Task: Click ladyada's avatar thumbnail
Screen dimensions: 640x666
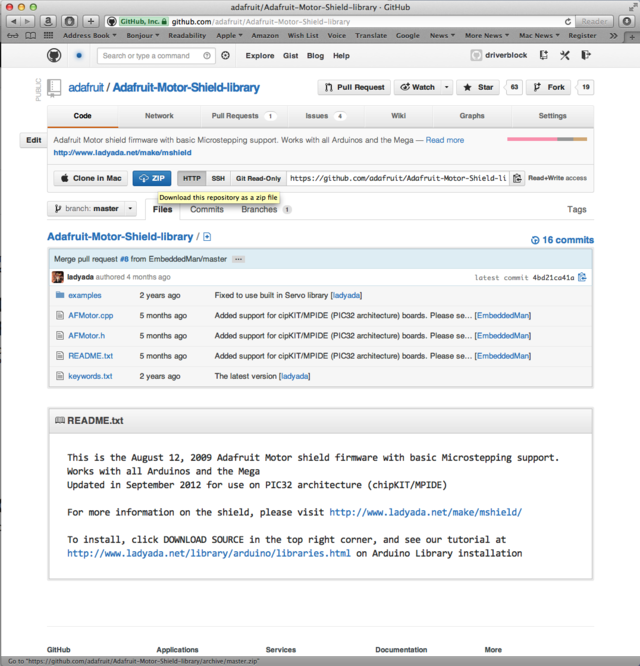Action: pyautogui.click(x=58, y=277)
